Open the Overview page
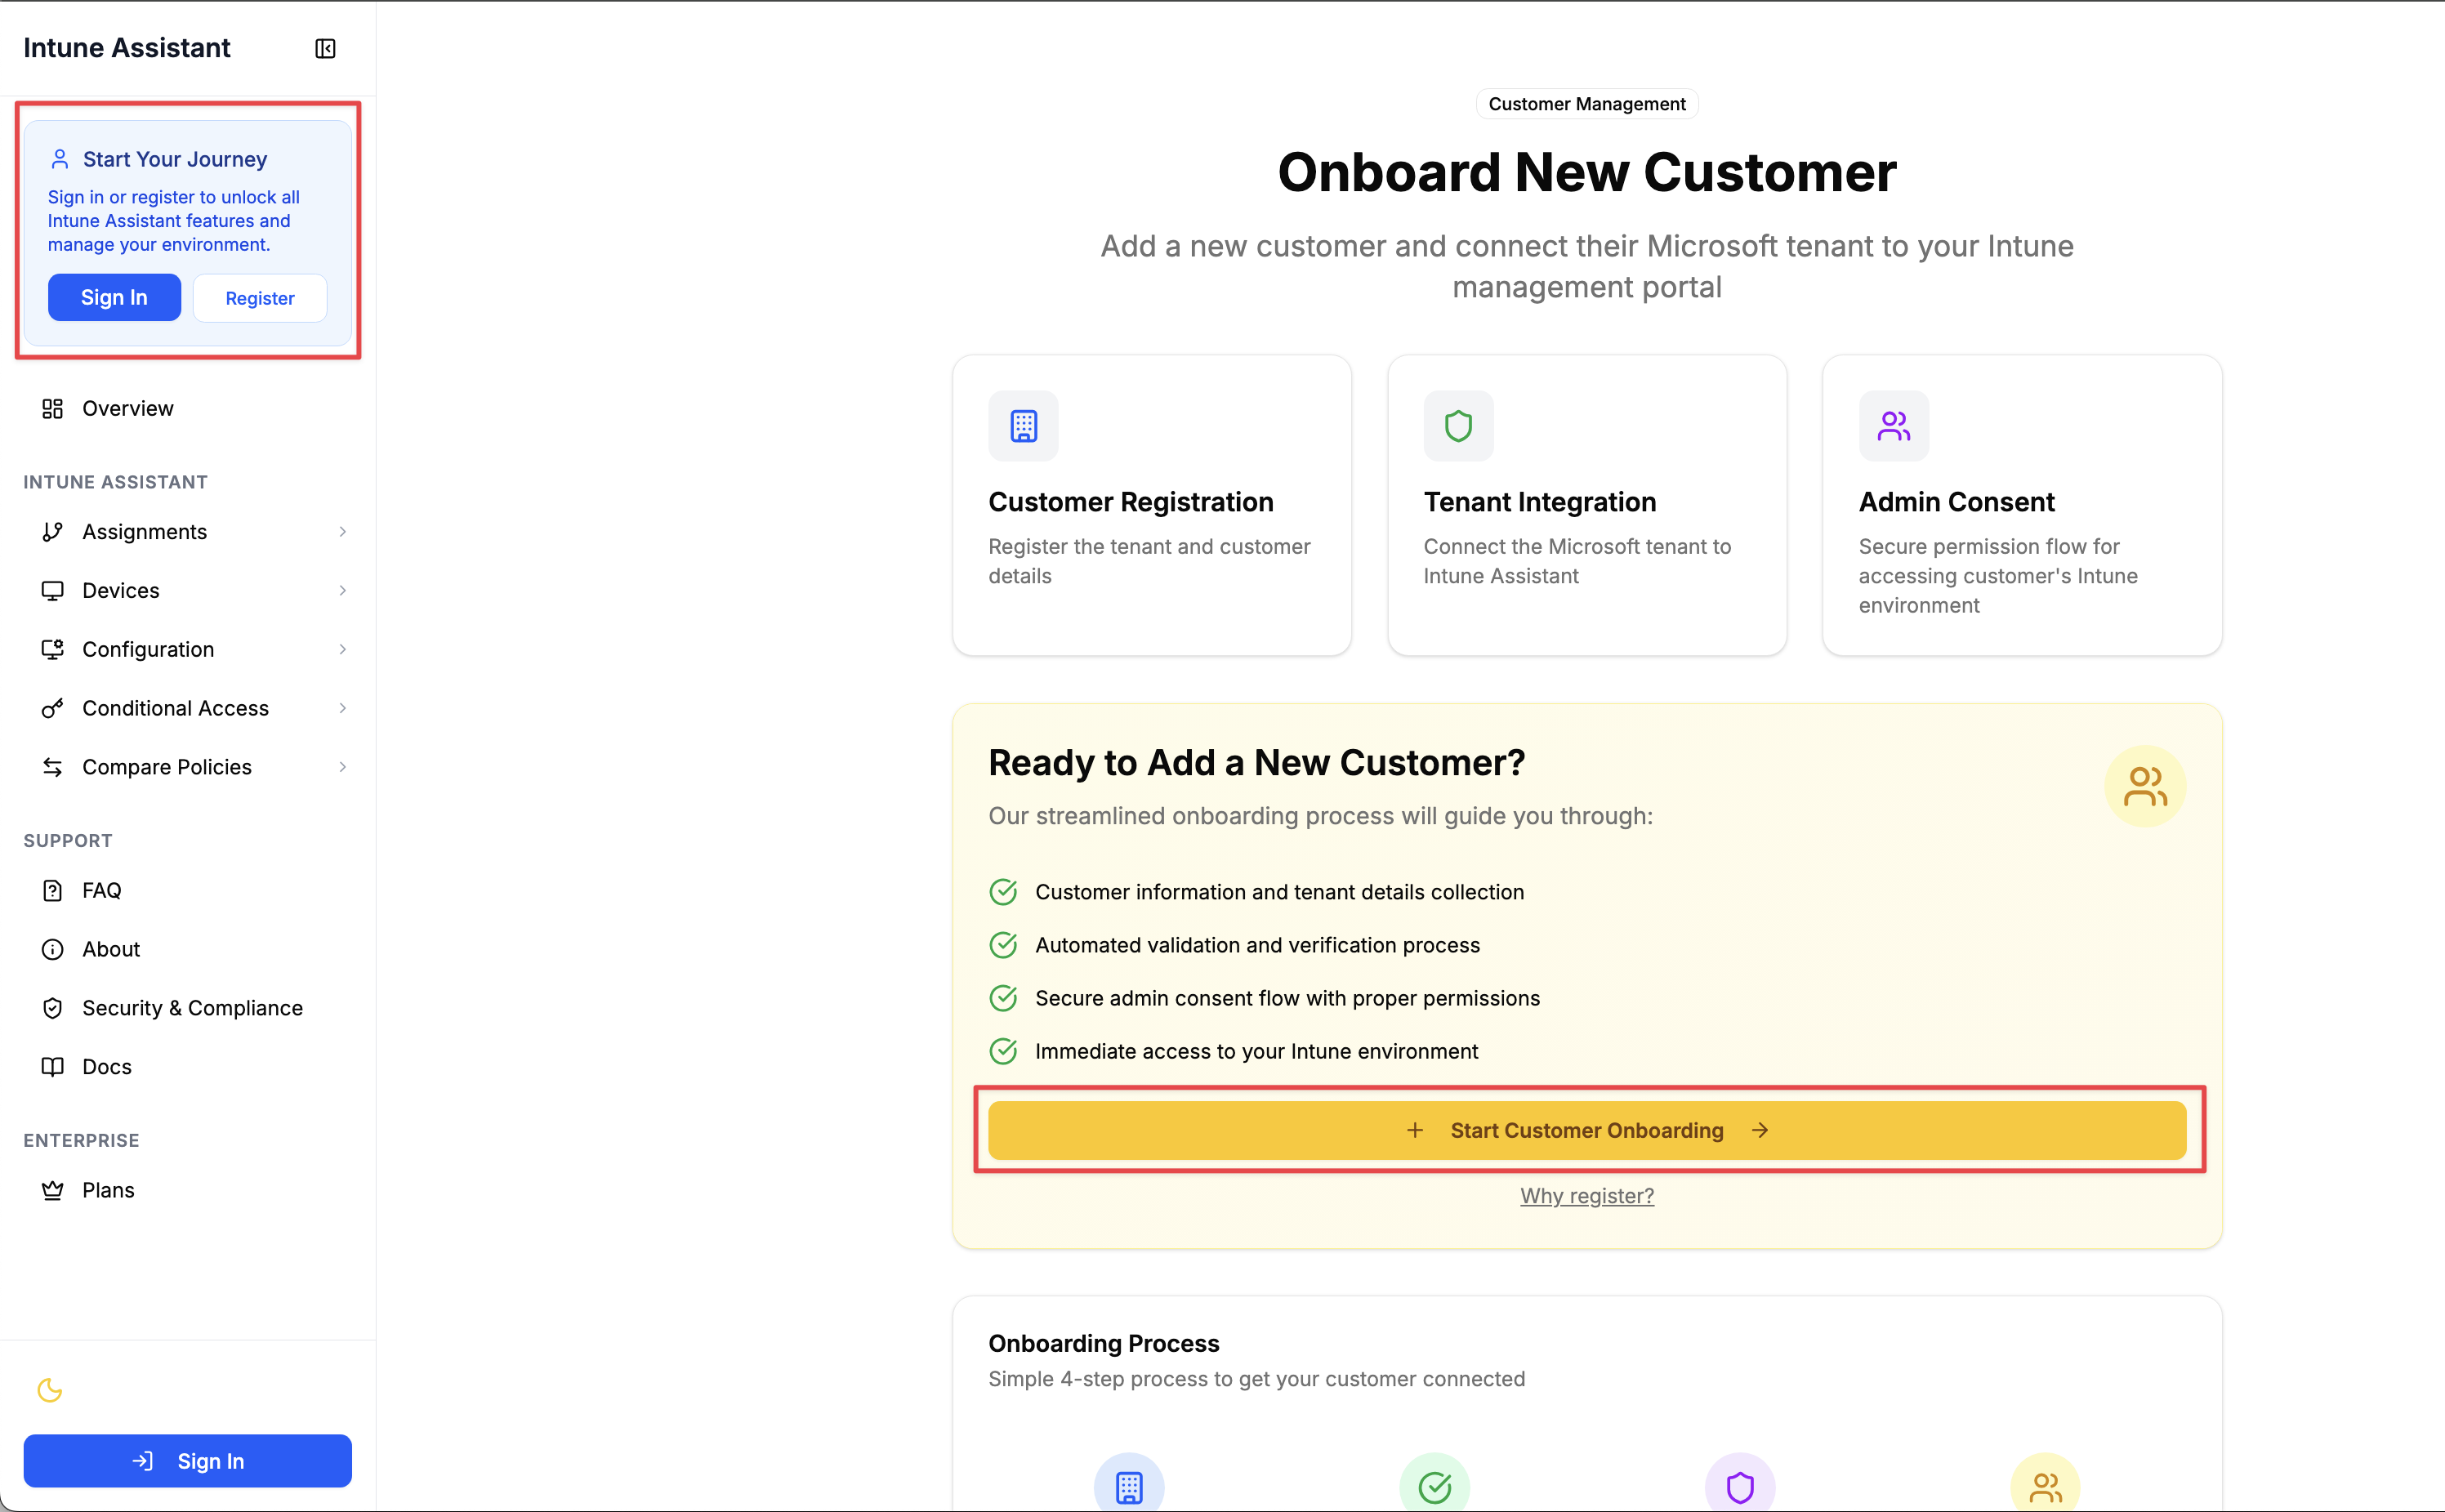The height and width of the screenshot is (1512, 2445). coord(128,408)
